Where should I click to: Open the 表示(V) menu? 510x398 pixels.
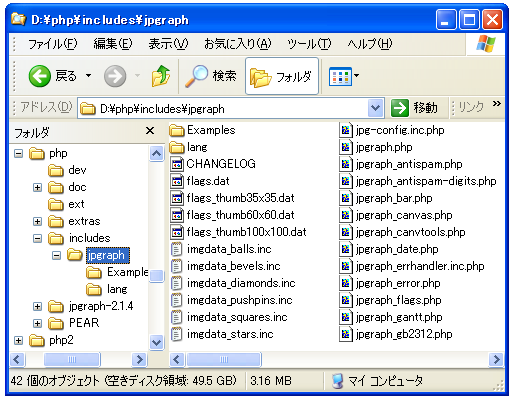click(168, 44)
